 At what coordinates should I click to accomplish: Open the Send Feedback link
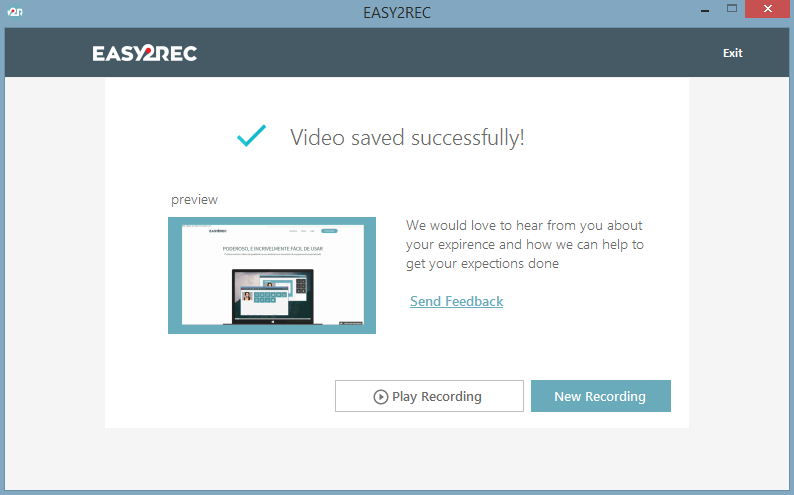coord(456,301)
